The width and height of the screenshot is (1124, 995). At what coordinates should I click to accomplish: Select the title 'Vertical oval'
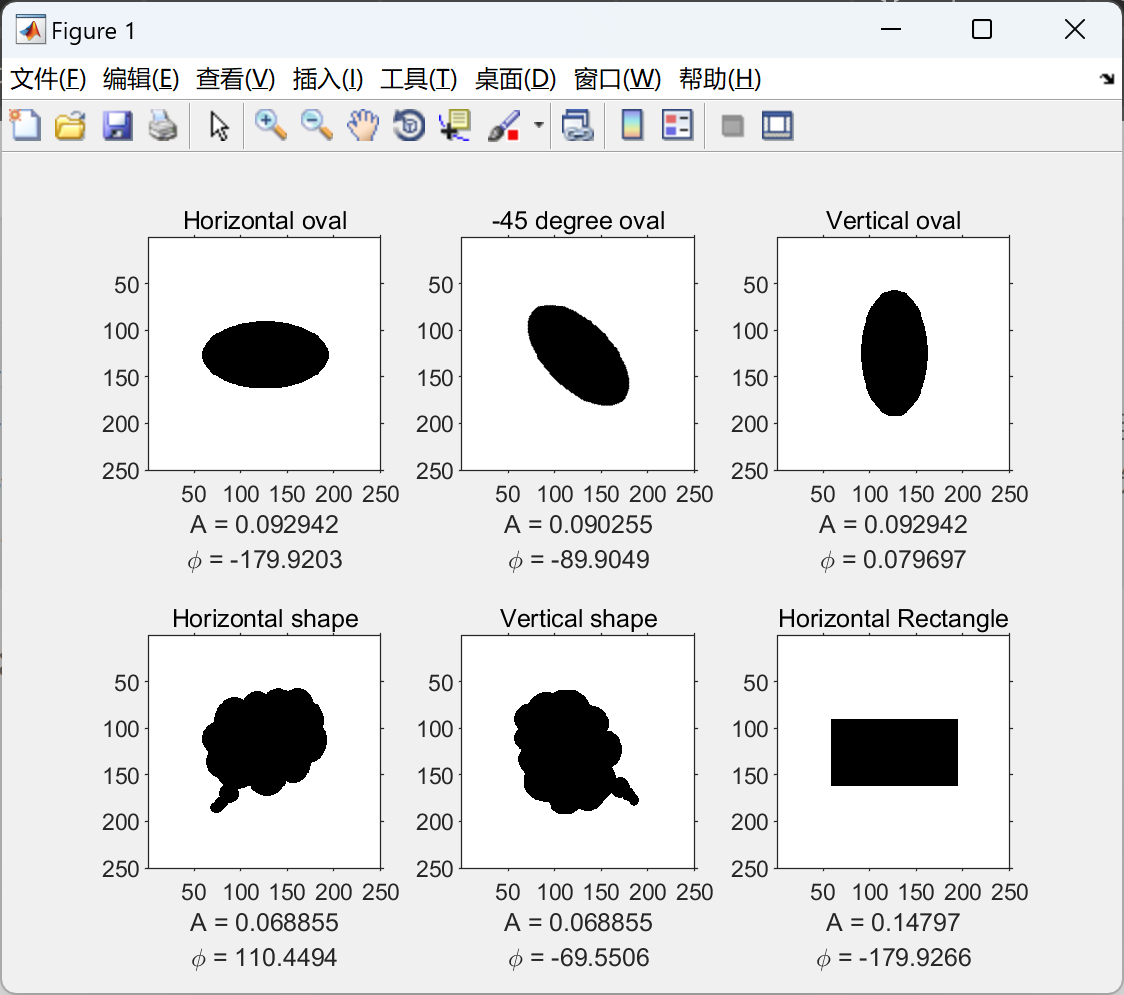click(893, 221)
